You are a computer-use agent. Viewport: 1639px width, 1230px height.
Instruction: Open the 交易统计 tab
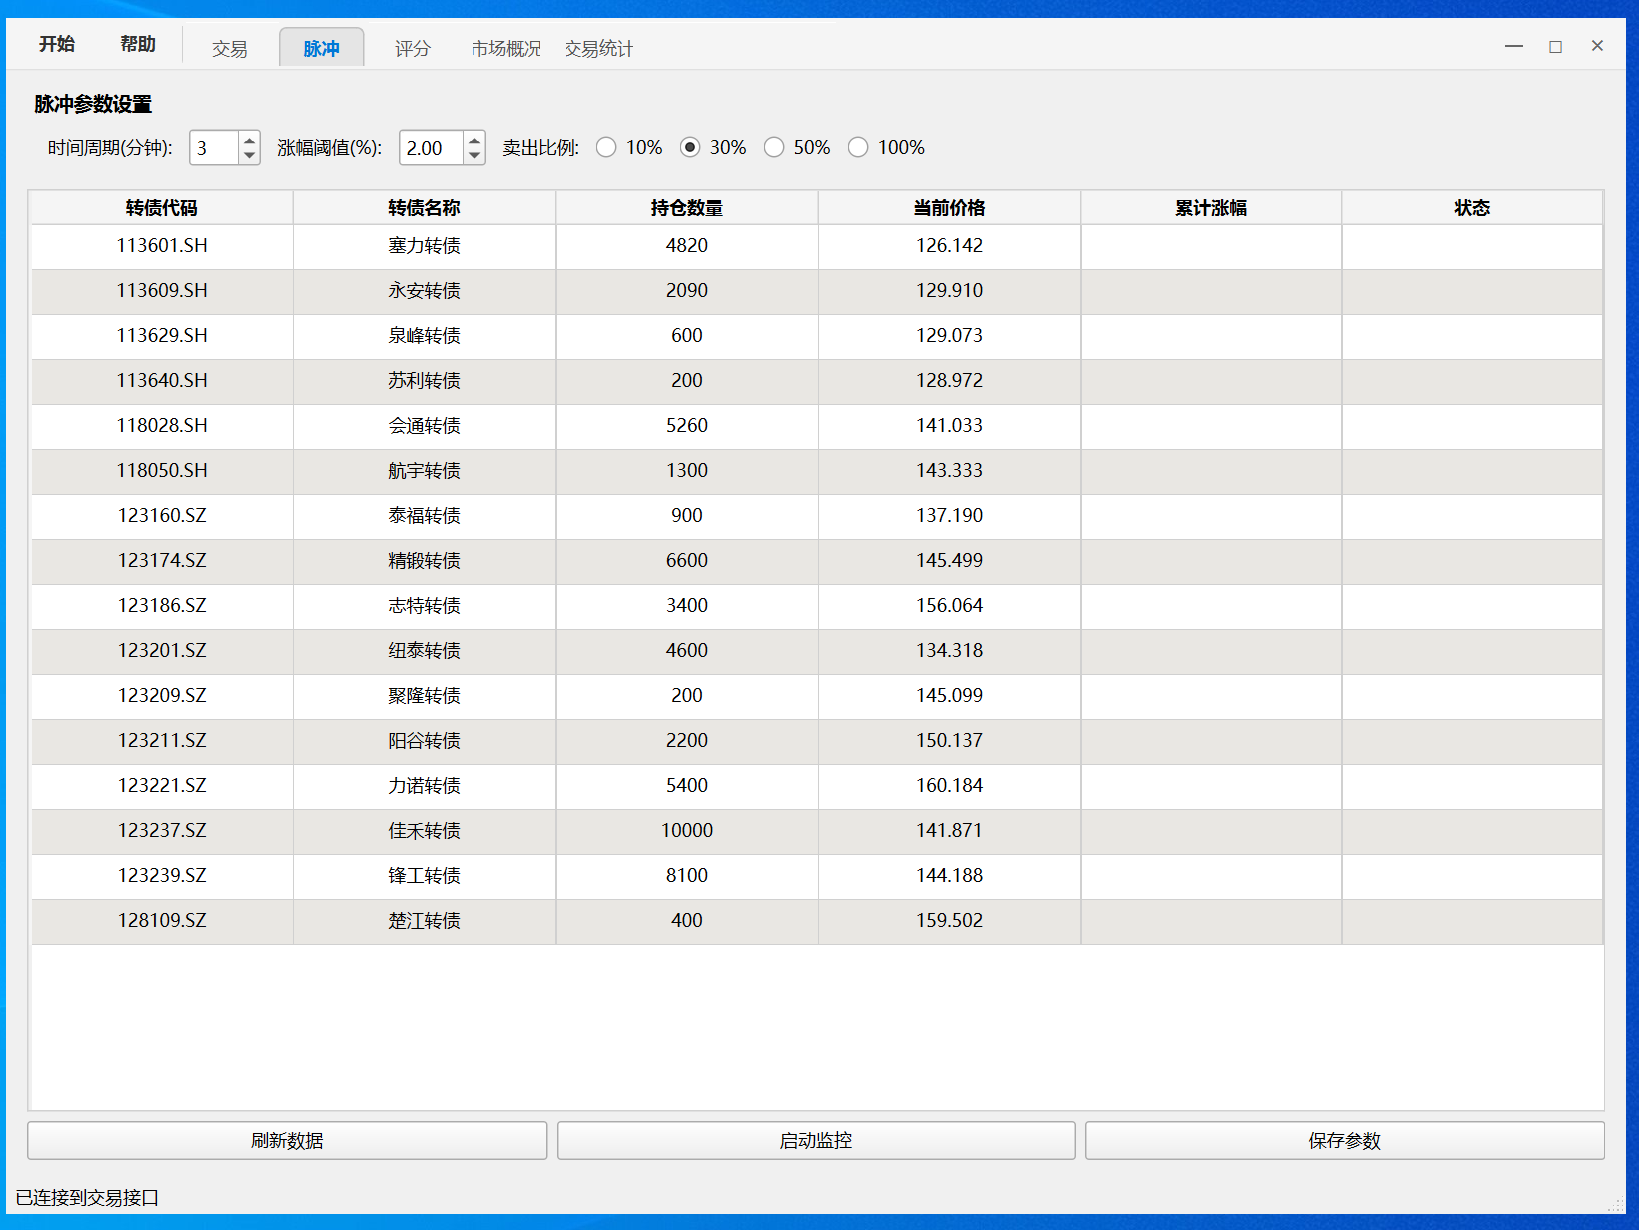click(x=598, y=49)
